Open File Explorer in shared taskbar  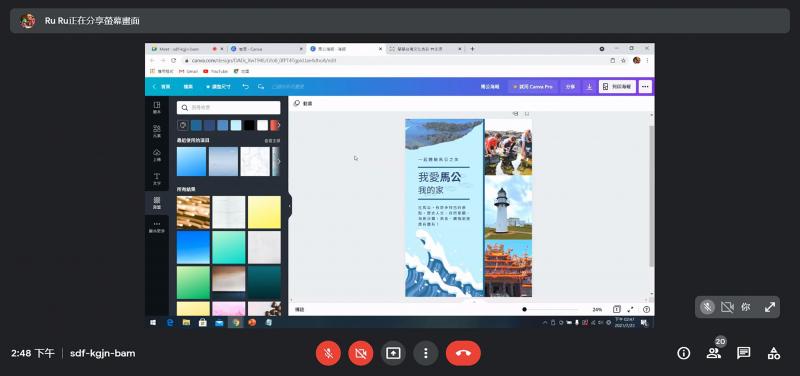[186, 322]
